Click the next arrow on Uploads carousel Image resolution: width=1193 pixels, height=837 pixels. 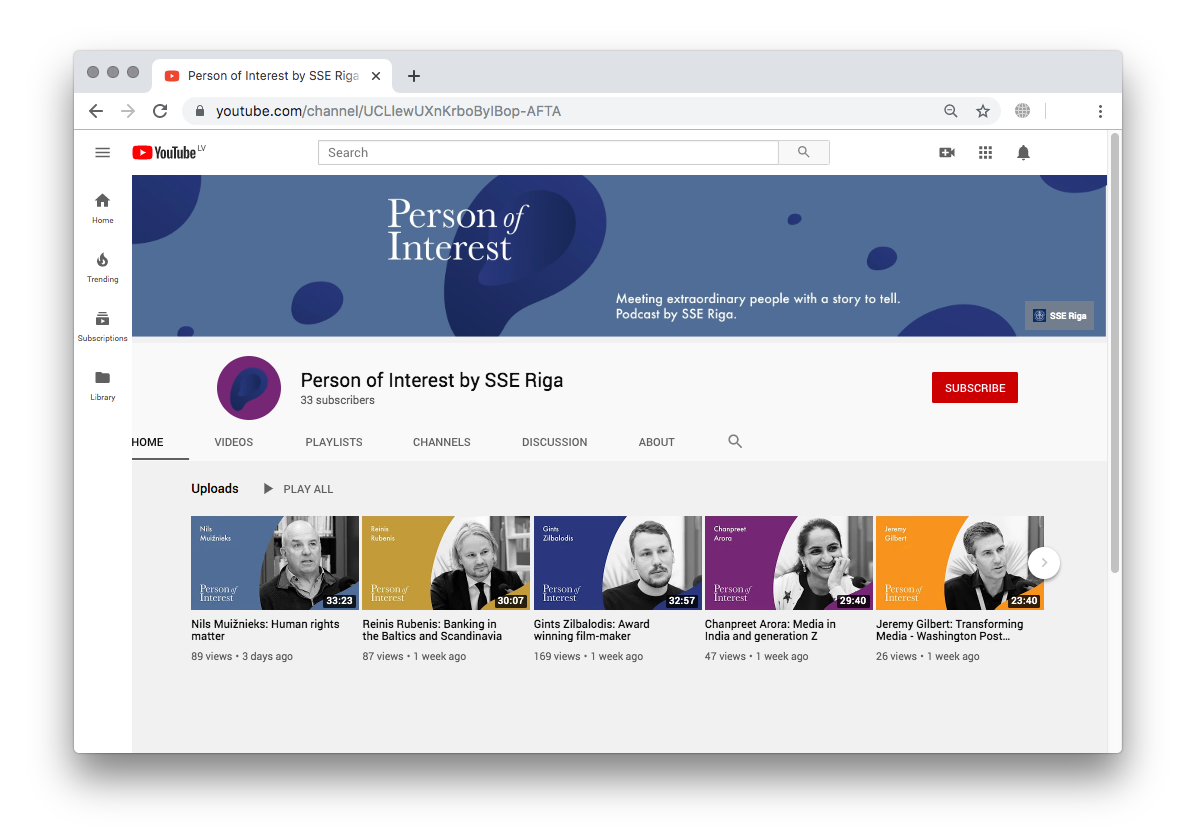point(1044,563)
